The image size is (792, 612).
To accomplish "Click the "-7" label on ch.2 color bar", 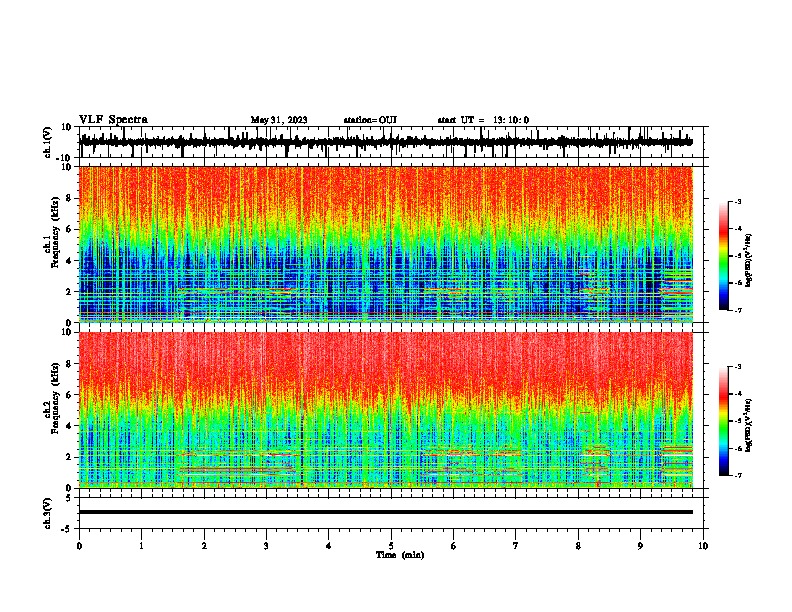I will (x=738, y=475).
